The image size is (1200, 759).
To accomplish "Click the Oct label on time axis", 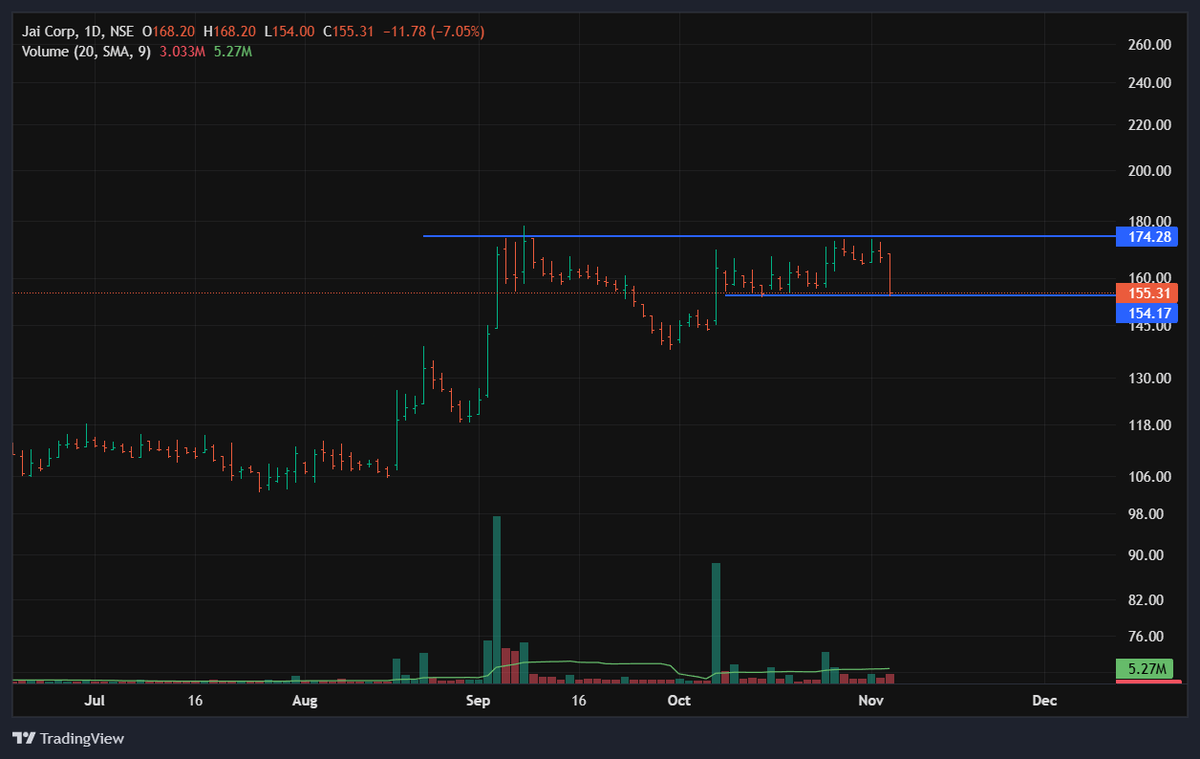I will pos(679,701).
